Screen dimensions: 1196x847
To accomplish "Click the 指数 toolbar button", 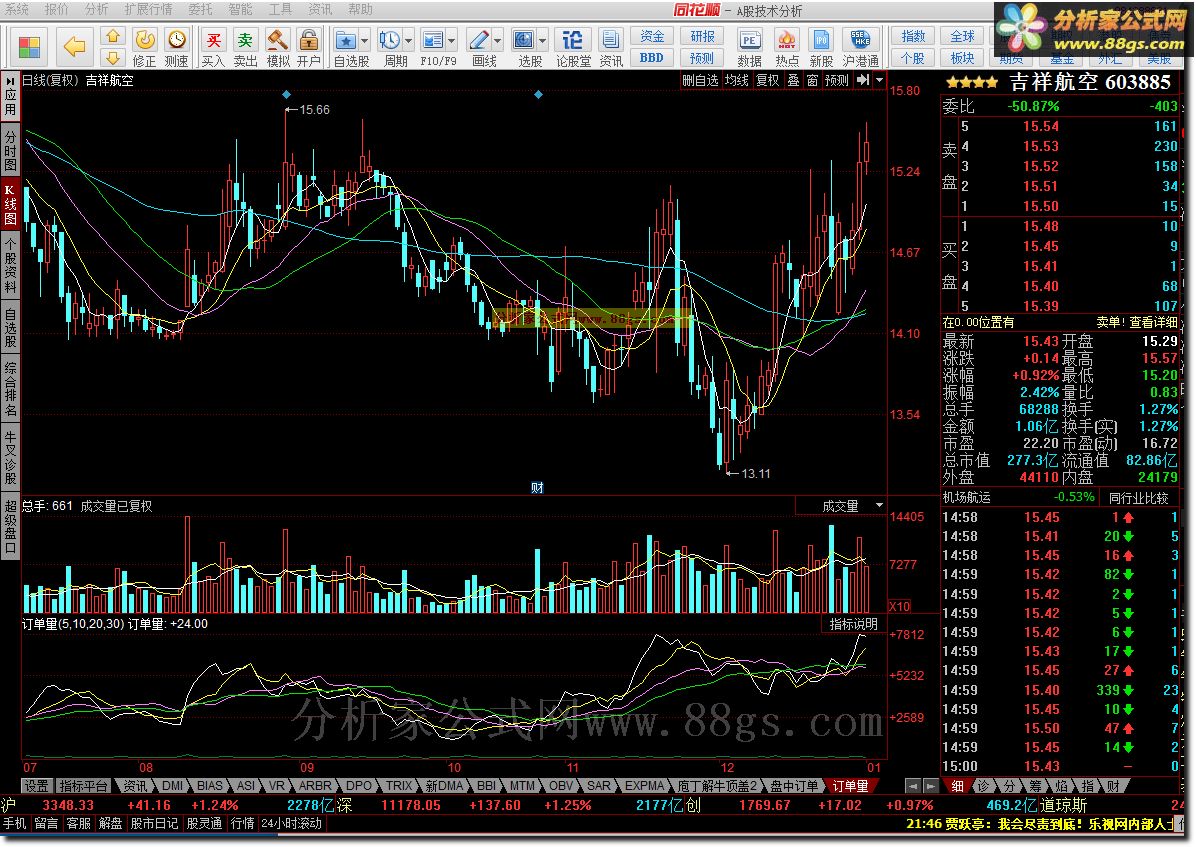I will pyautogui.click(x=913, y=36).
